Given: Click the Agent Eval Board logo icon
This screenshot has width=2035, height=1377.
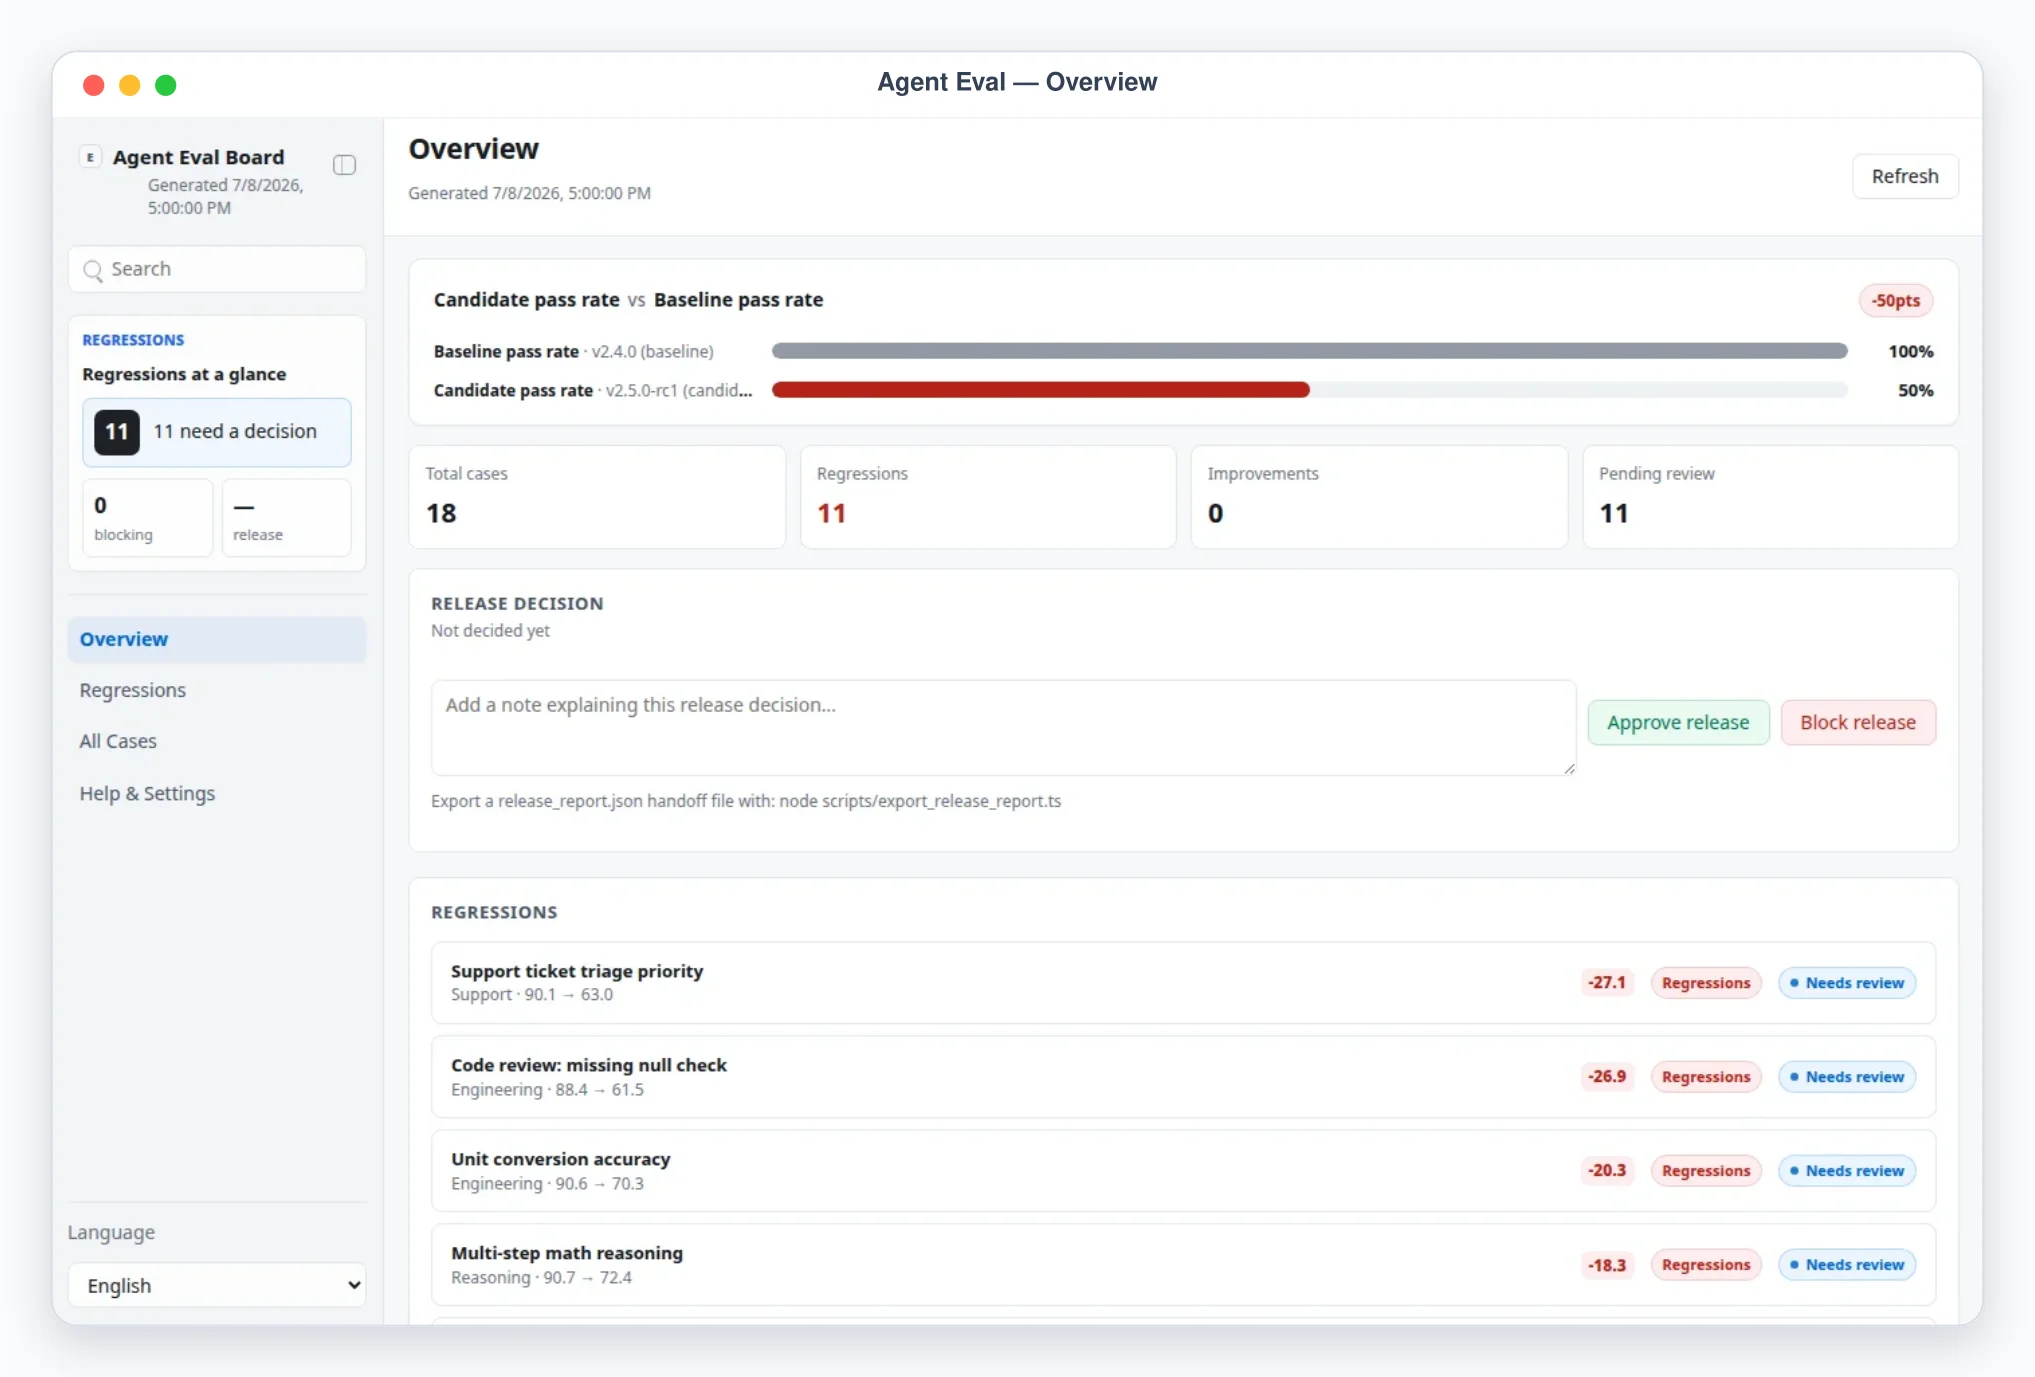Looking at the screenshot, I should [90, 157].
